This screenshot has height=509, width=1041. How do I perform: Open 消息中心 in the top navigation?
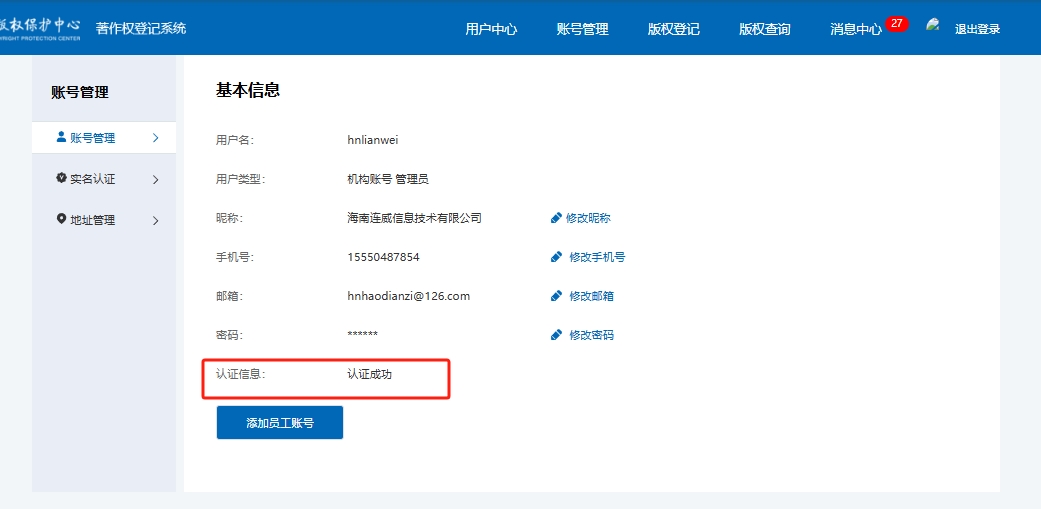click(855, 29)
